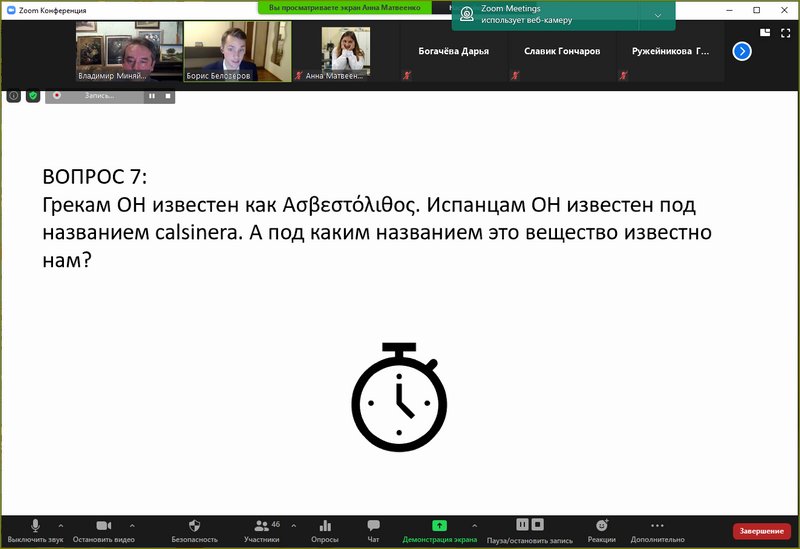Maximize the Zoom window
800x549 pixels.
coord(757,10)
